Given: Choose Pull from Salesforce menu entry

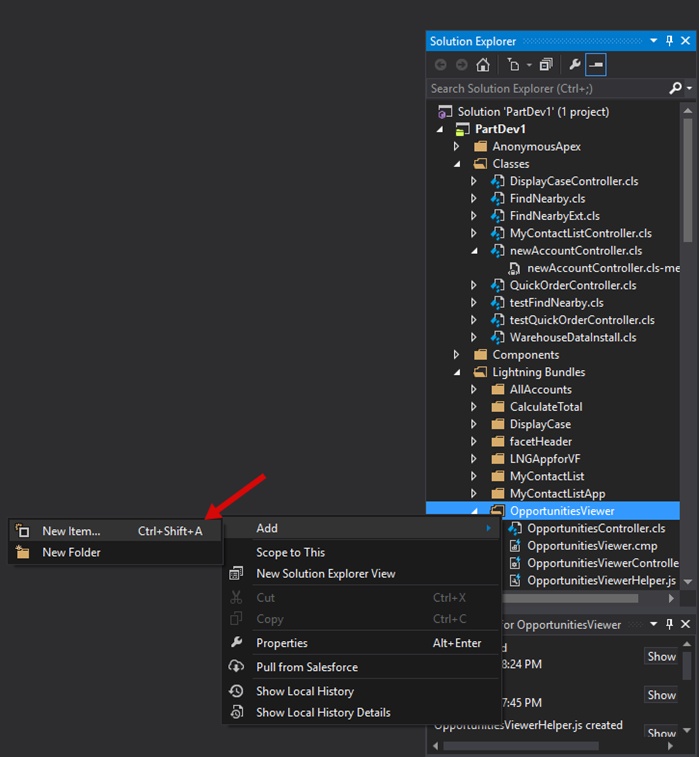Looking at the screenshot, I should point(361,667).
